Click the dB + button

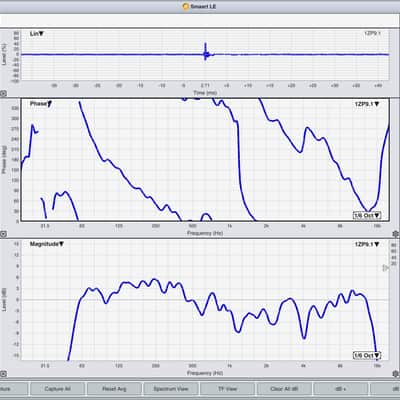341,389
